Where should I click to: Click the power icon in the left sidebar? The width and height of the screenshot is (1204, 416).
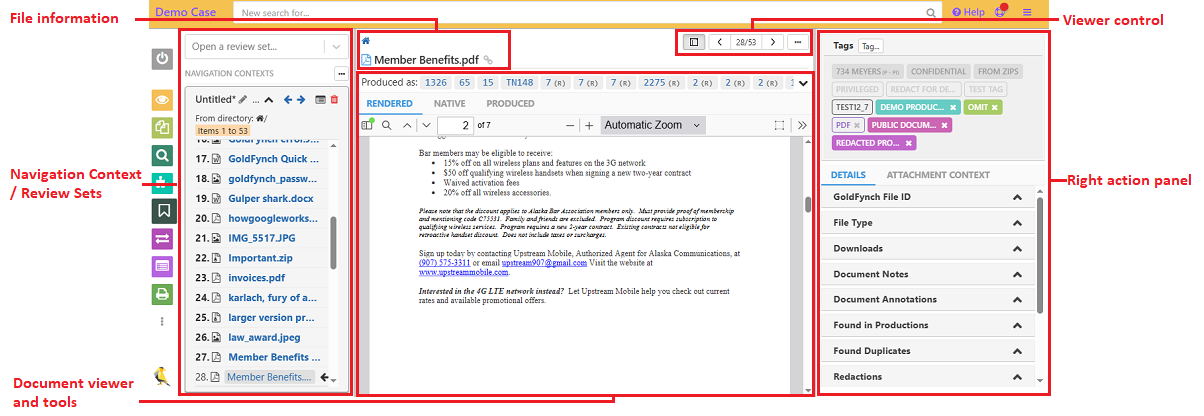(x=163, y=59)
